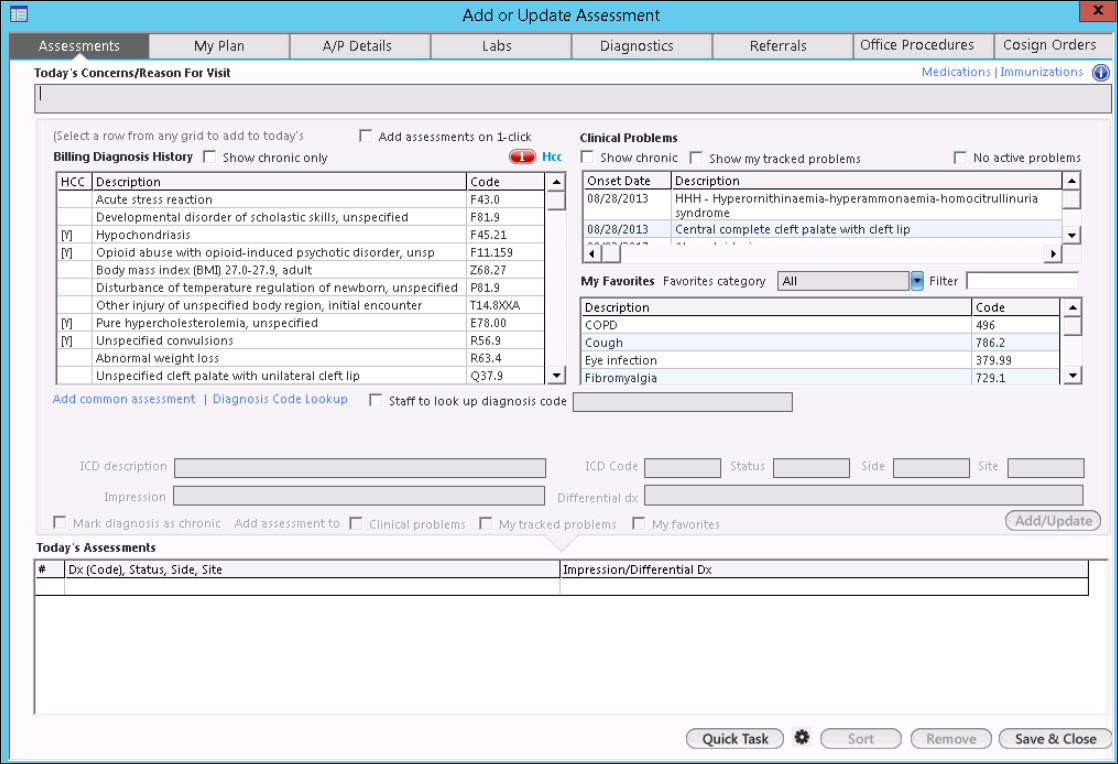The width and height of the screenshot is (1118, 764).
Task: Select the Hypochondriasis diagnosis row
Action: [x=300, y=234]
